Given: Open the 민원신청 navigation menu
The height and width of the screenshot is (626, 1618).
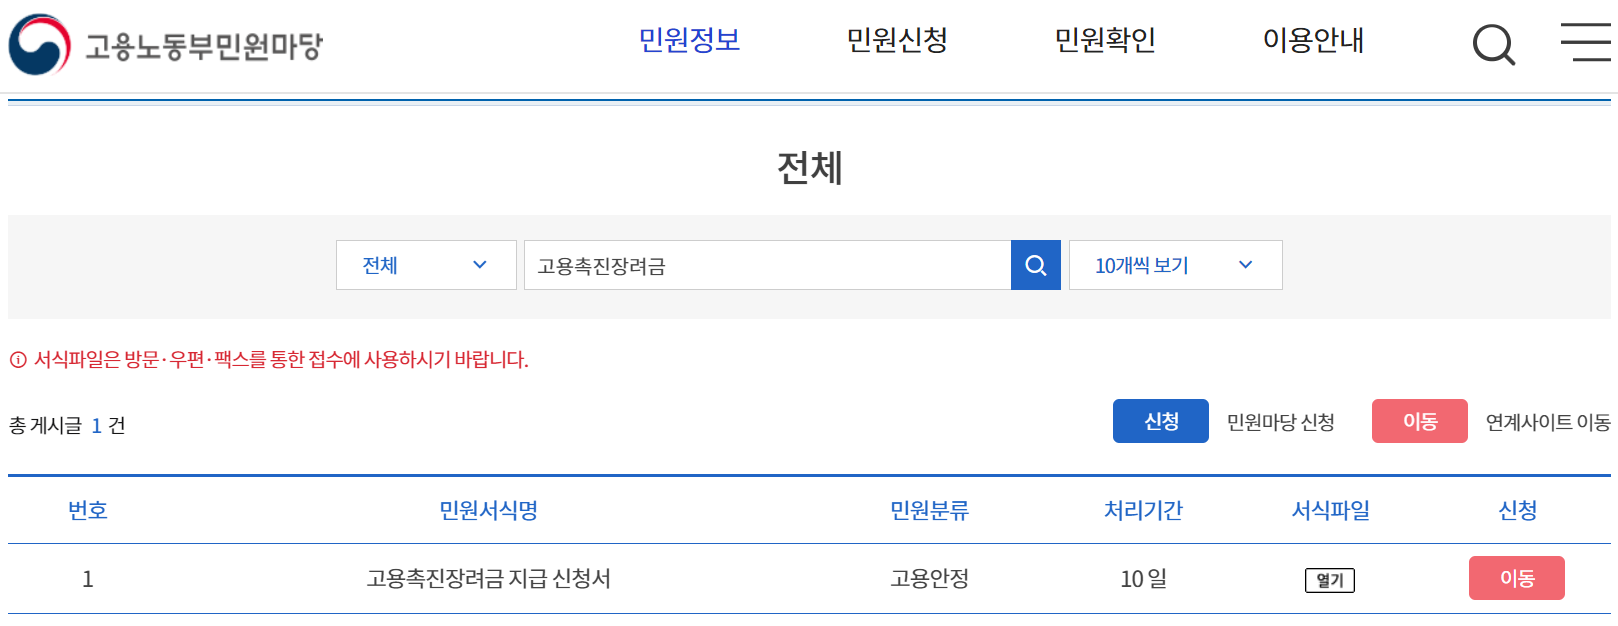Looking at the screenshot, I should point(897,41).
